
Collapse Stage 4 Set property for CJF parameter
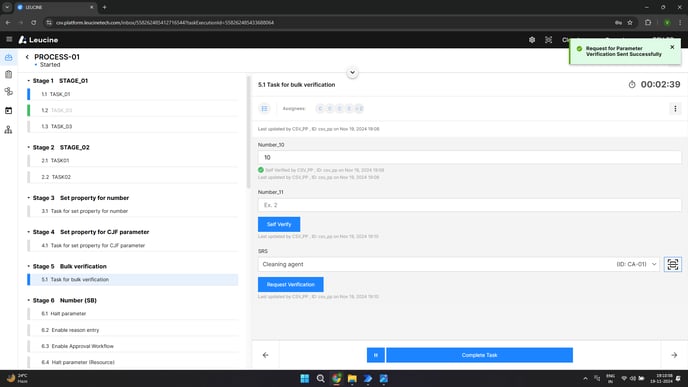[x=29, y=232]
